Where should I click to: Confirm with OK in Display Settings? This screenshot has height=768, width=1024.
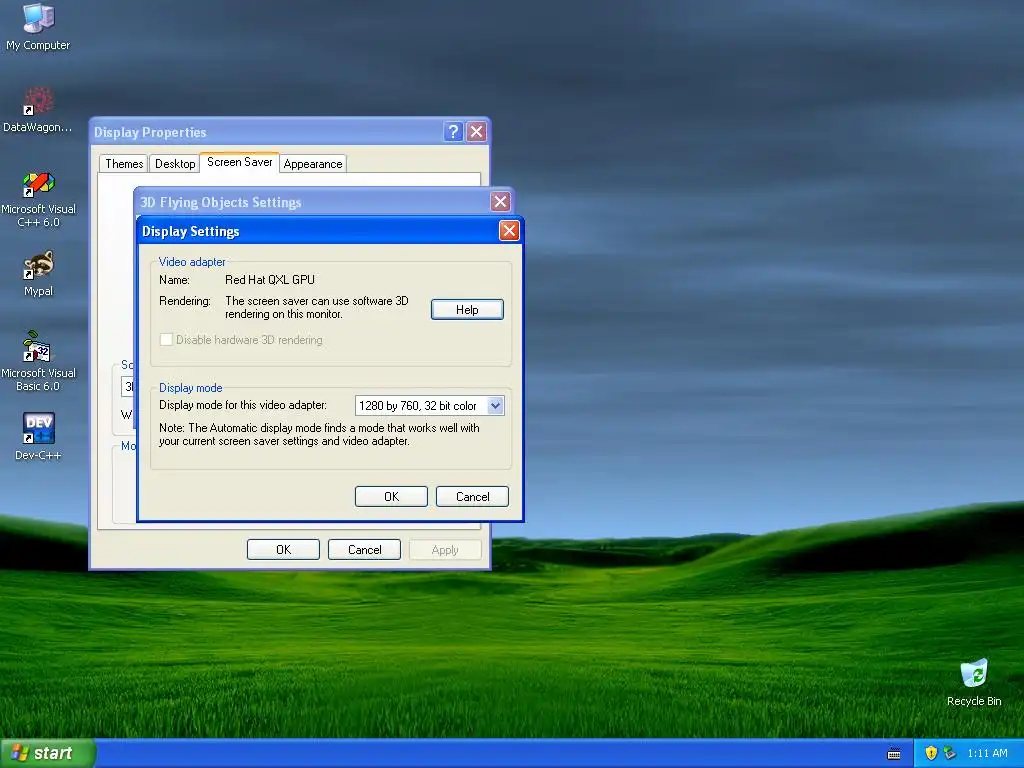click(x=391, y=496)
